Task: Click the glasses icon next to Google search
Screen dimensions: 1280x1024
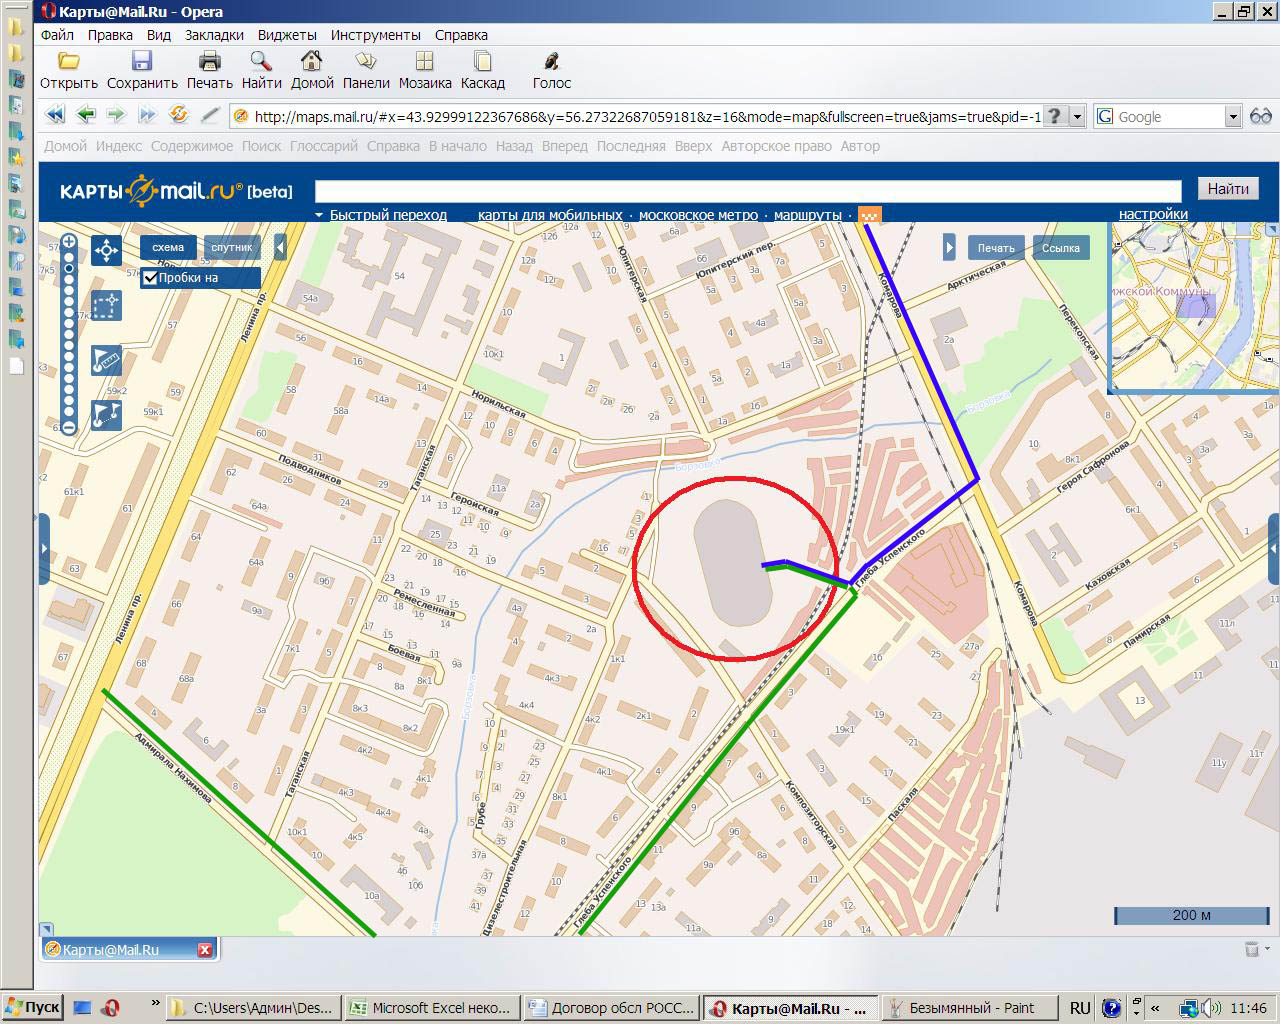Action: coord(1260,116)
